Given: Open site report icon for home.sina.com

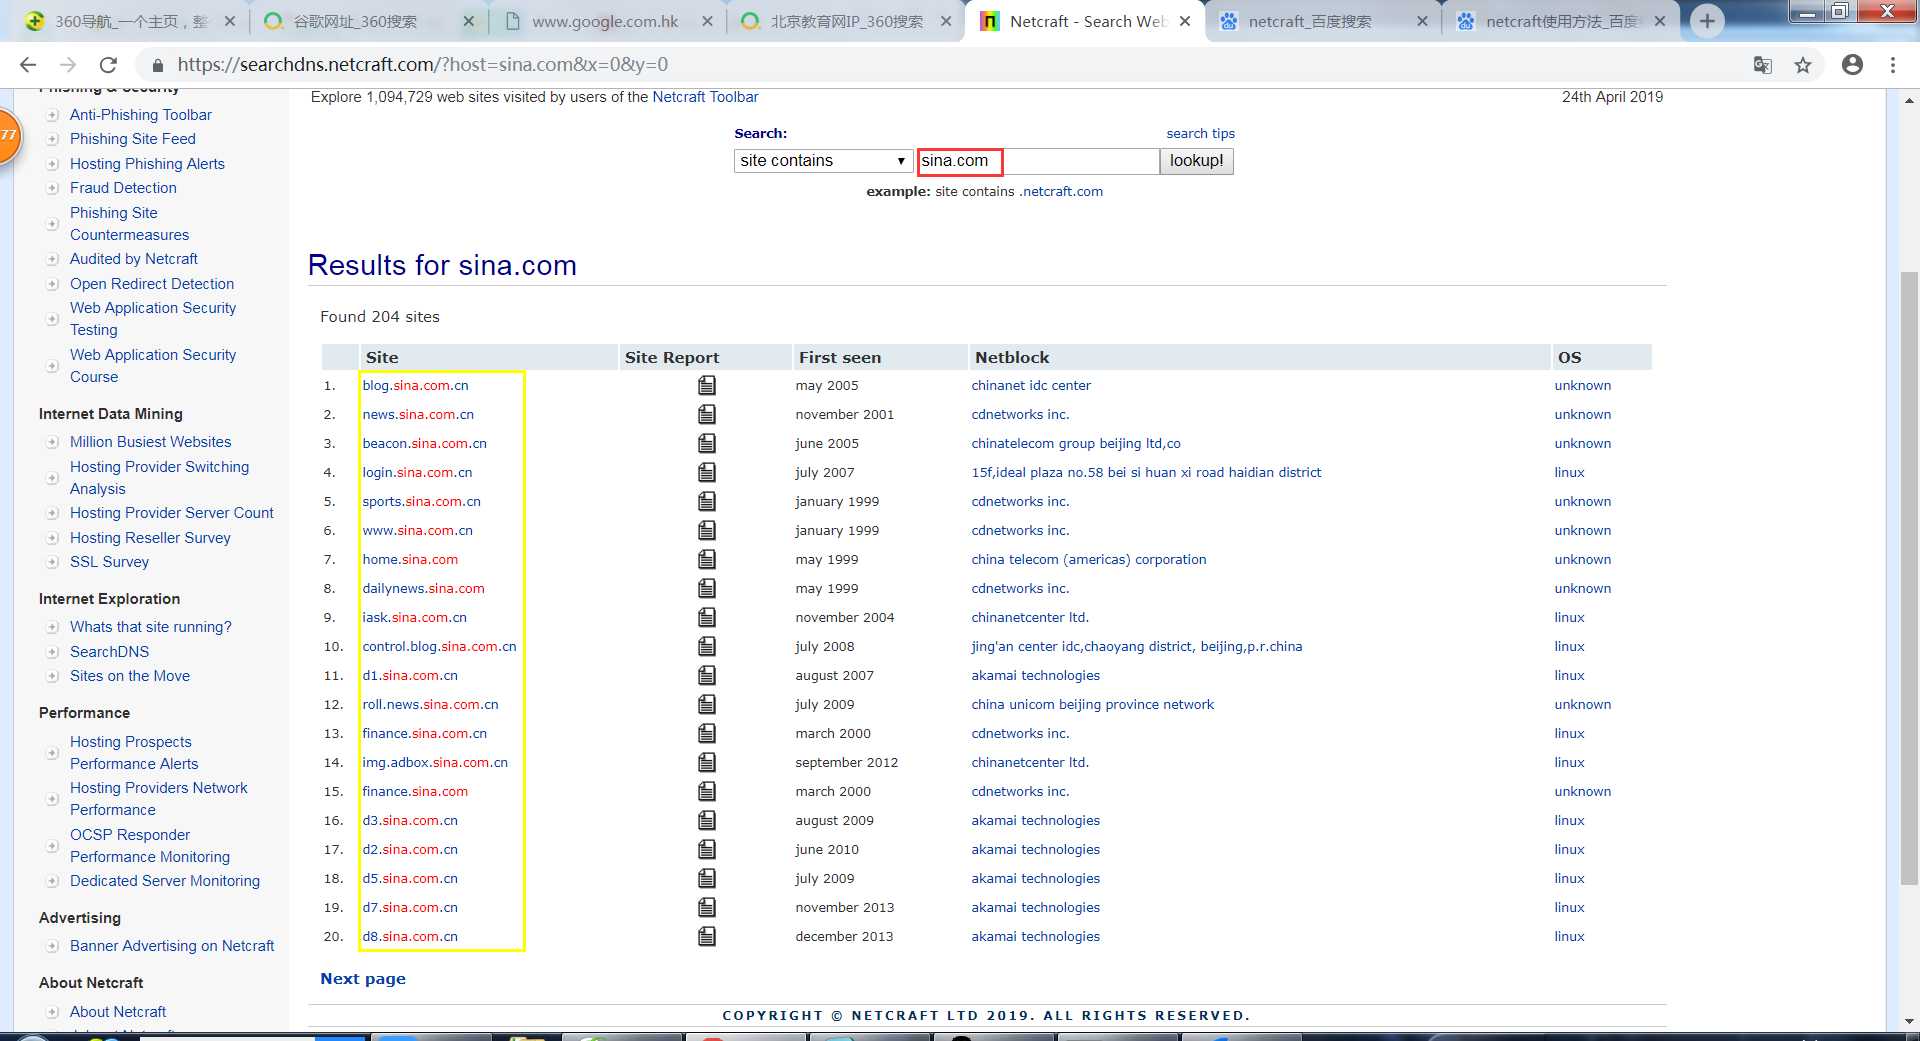Looking at the screenshot, I should pos(707,559).
